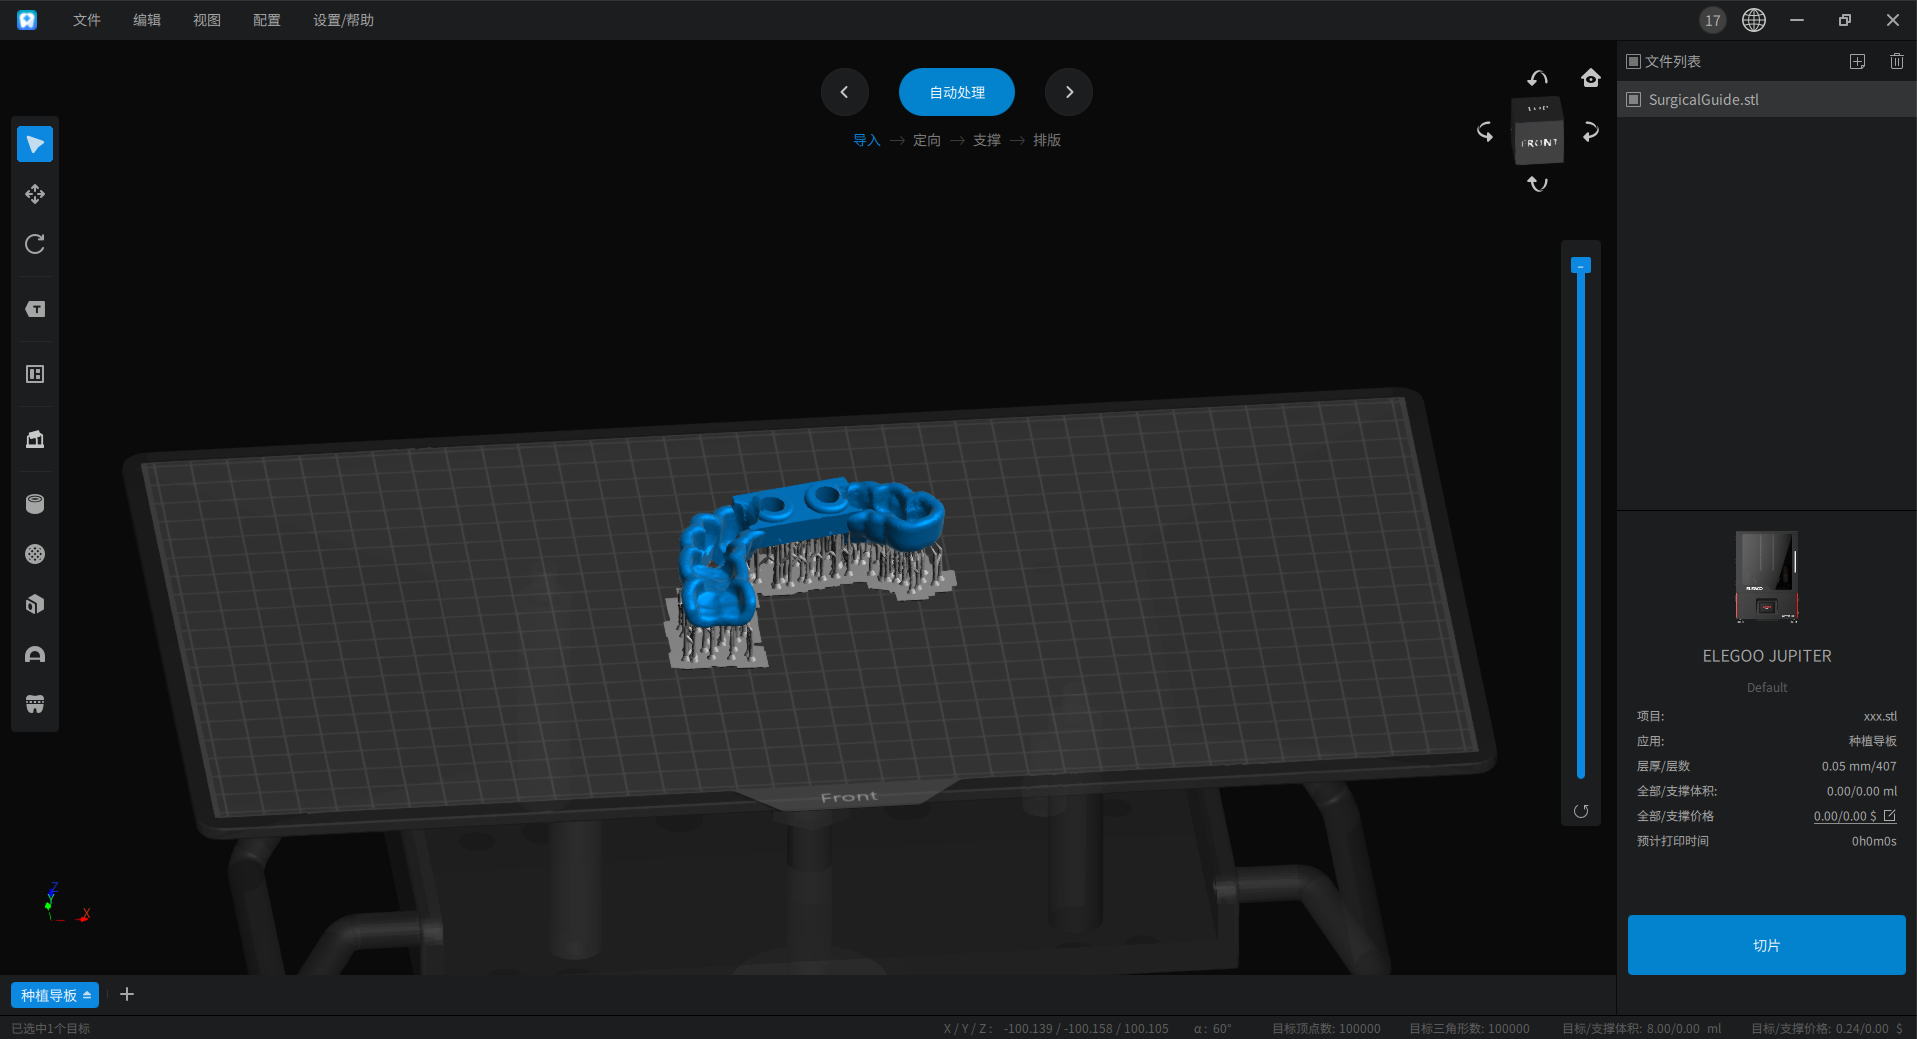Delete file using the trash icon
Screen dimensions: 1917x1039
1896,61
